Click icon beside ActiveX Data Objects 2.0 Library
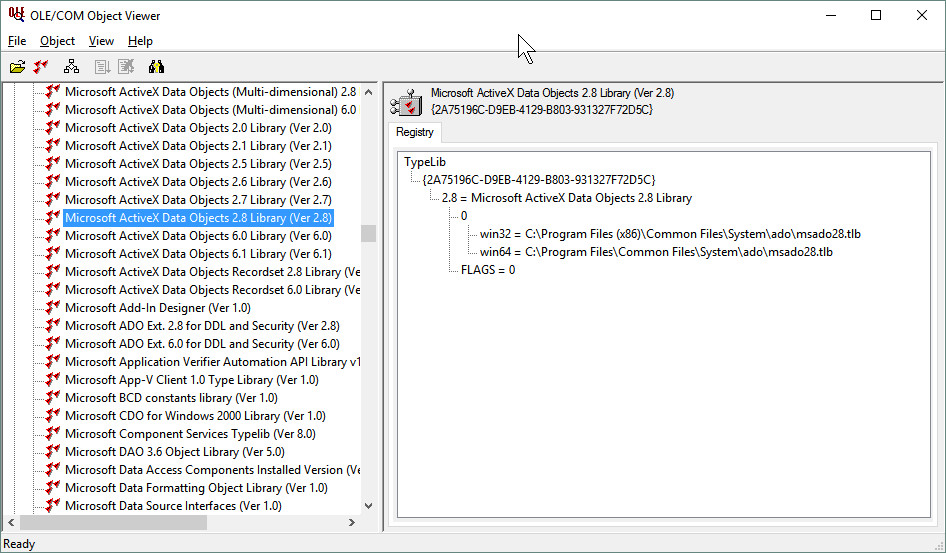Screen dimensions: 946x553 pyautogui.click(x=53, y=127)
